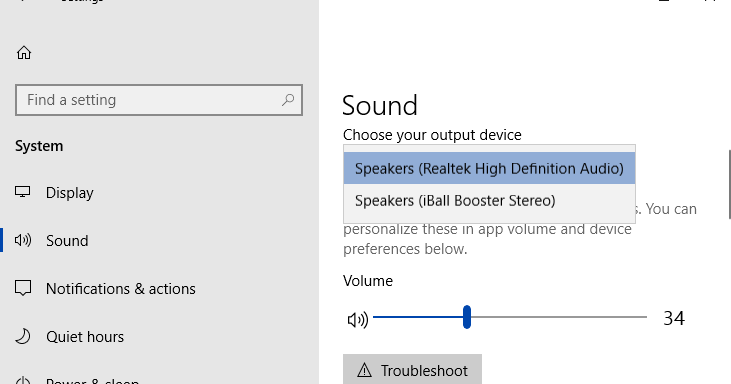Click the Quiet hours moon icon

pyautogui.click(x=23, y=336)
